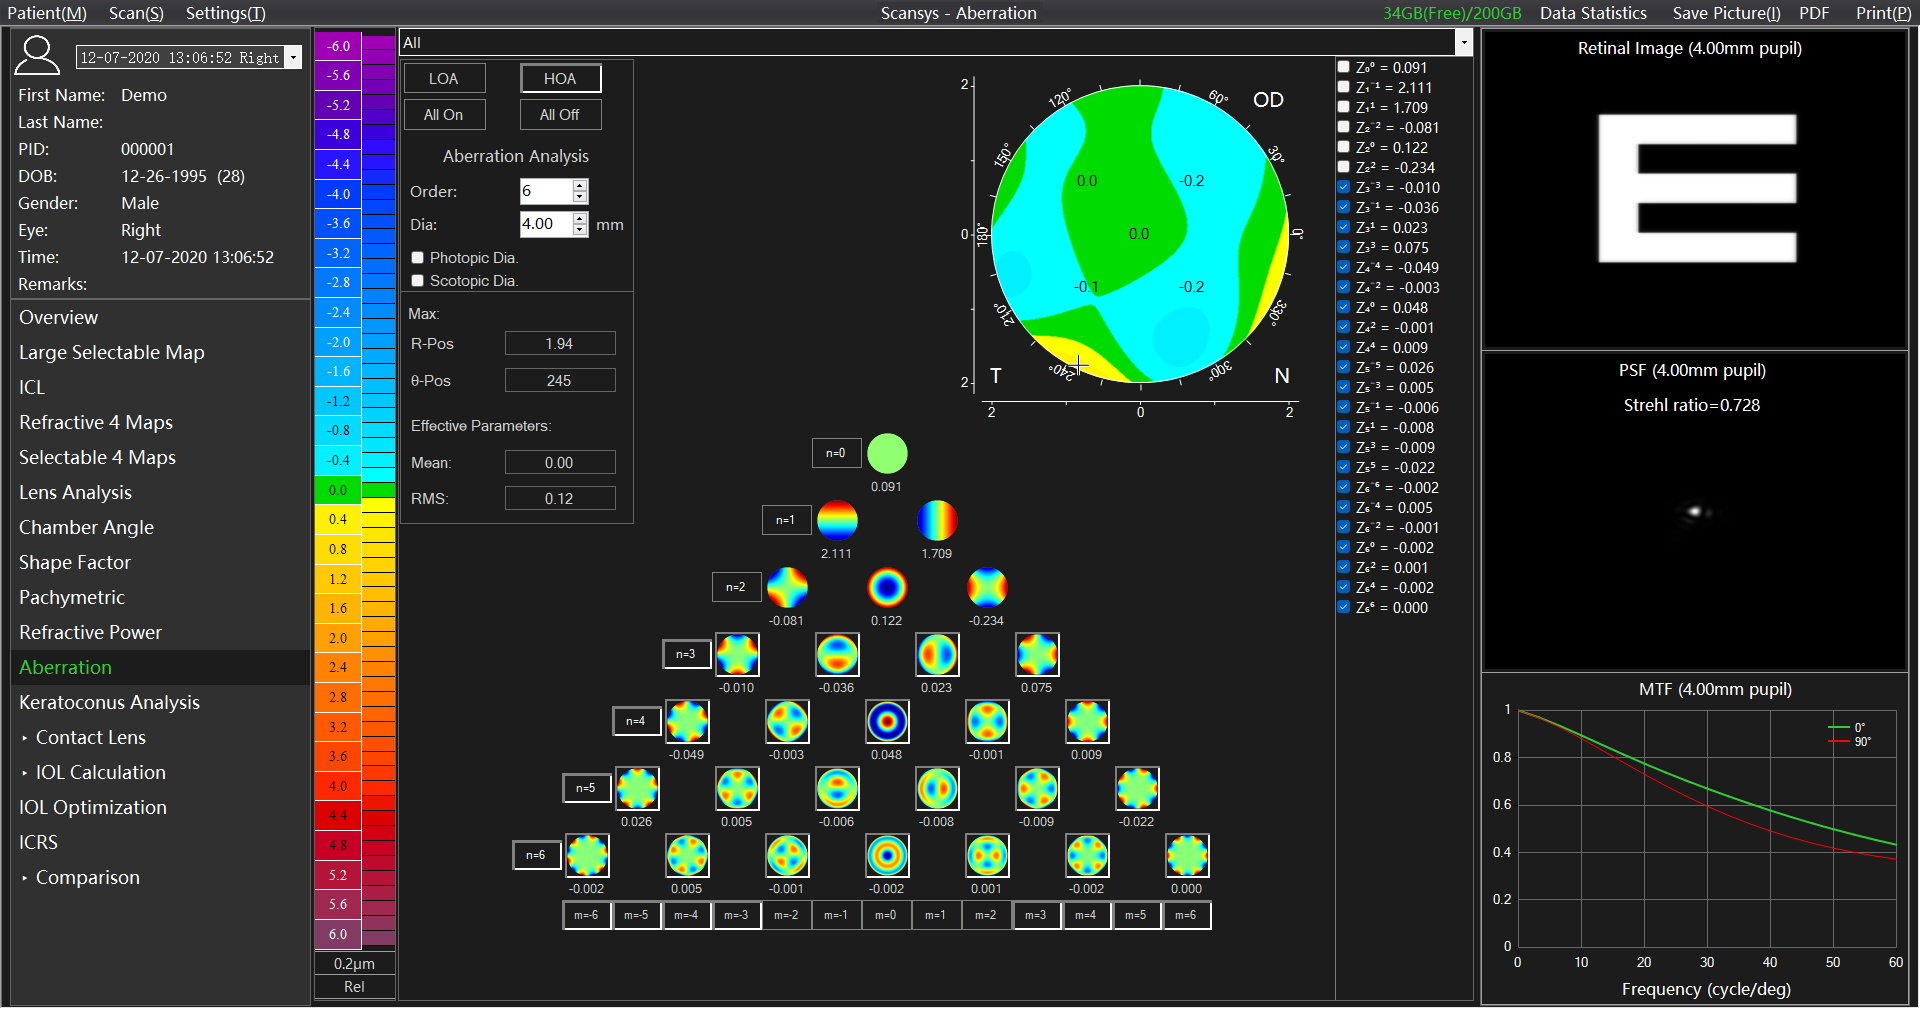Viewport: 1920px width, 1009px height.
Task: Click the Dia. value input field
Action: (545, 224)
